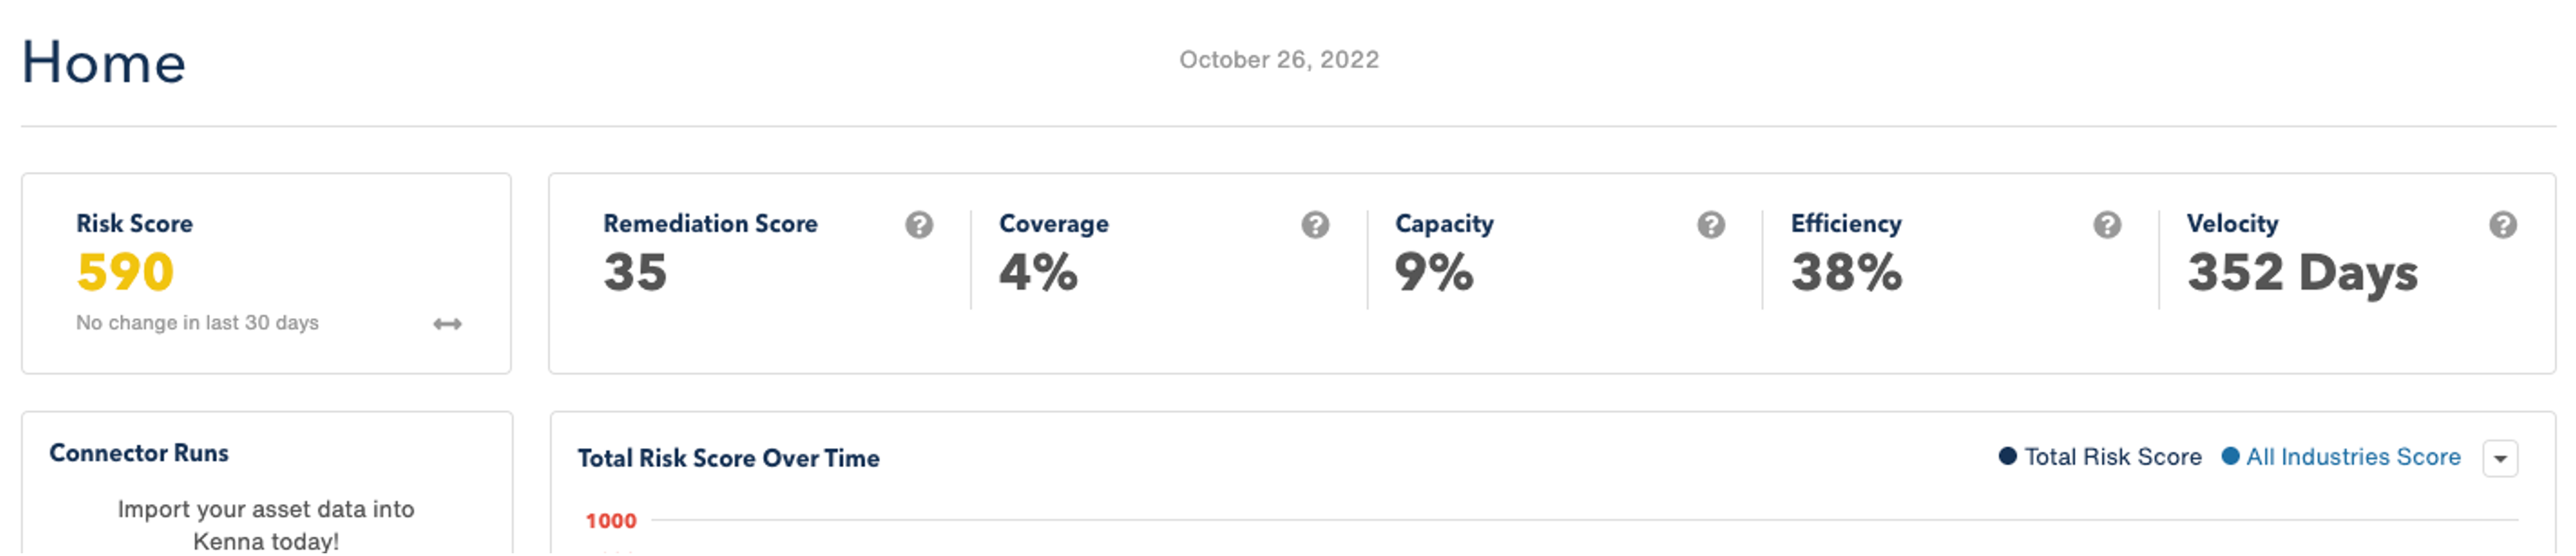
Task: Click the Coverage 4% metric
Action: pyautogui.click(x=1038, y=272)
